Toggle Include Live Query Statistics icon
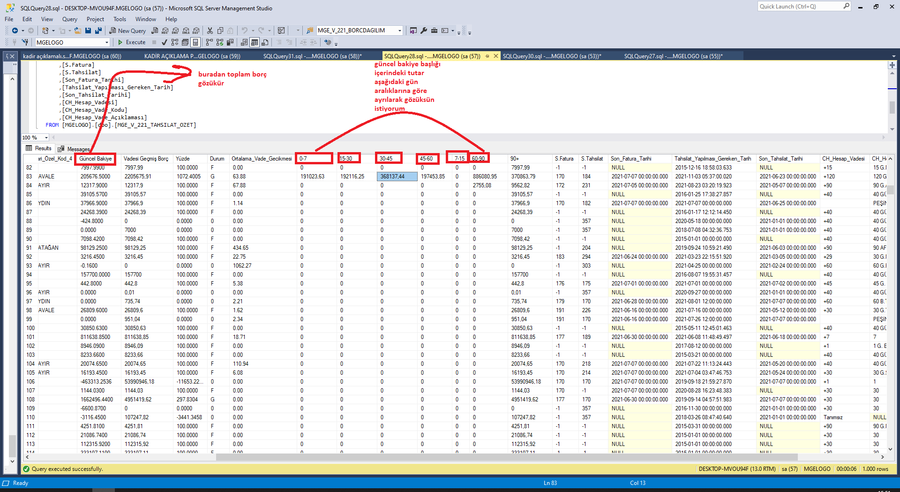This screenshot has height=492, width=900. point(220,42)
